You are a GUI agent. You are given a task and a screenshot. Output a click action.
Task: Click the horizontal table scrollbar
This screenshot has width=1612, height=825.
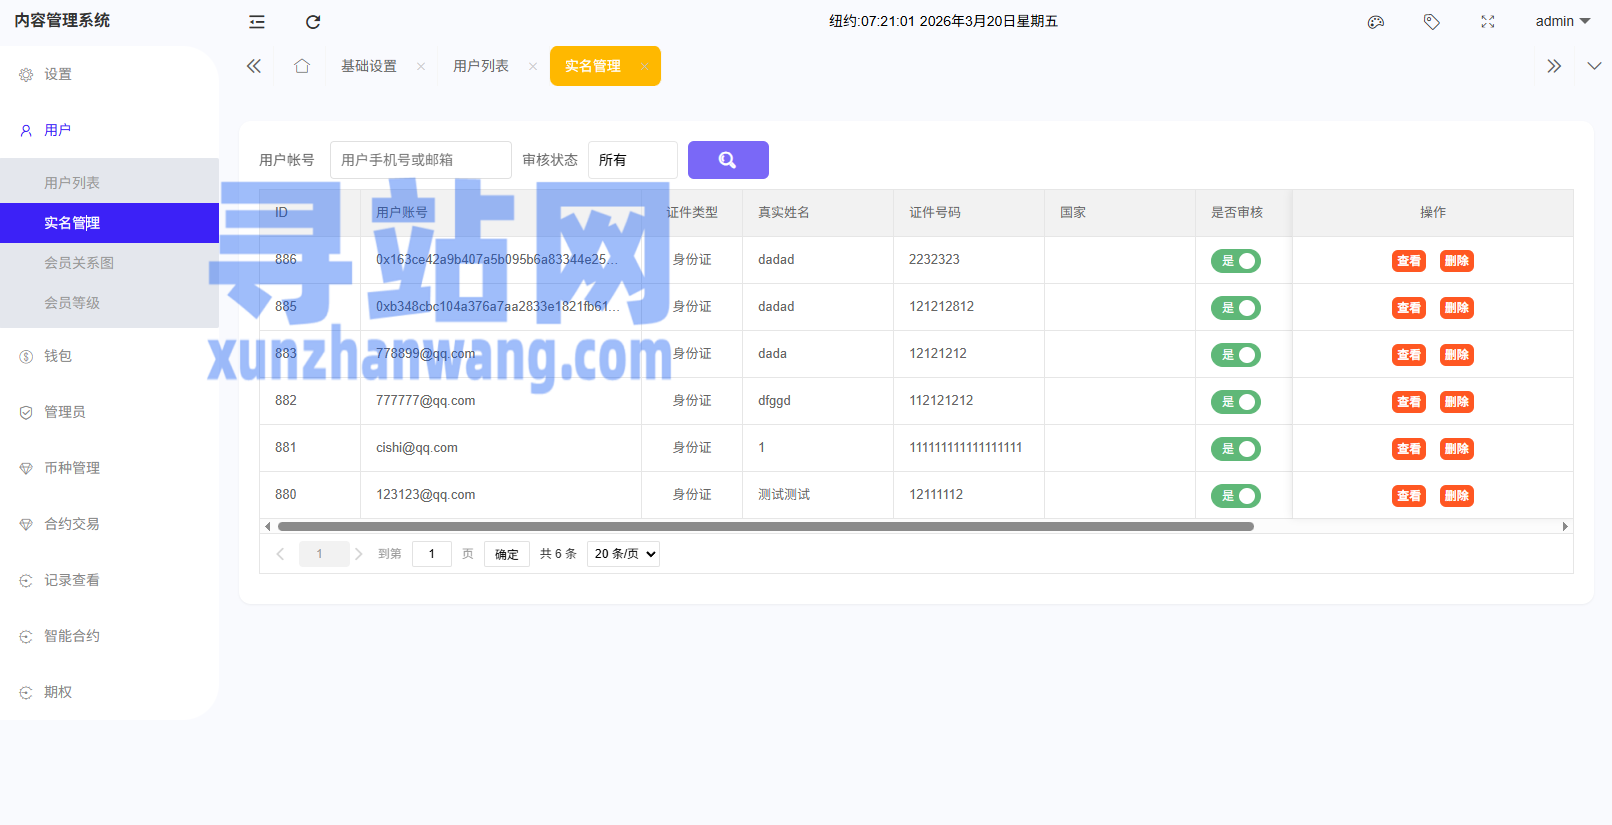click(x=765, y=526)
